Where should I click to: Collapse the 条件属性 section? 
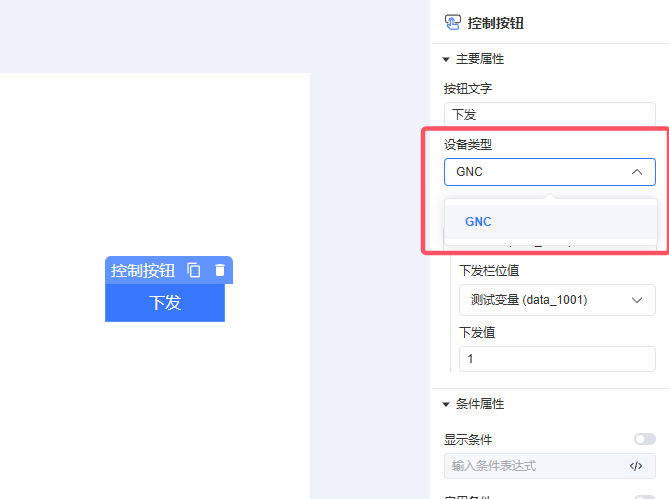(447, 404)
